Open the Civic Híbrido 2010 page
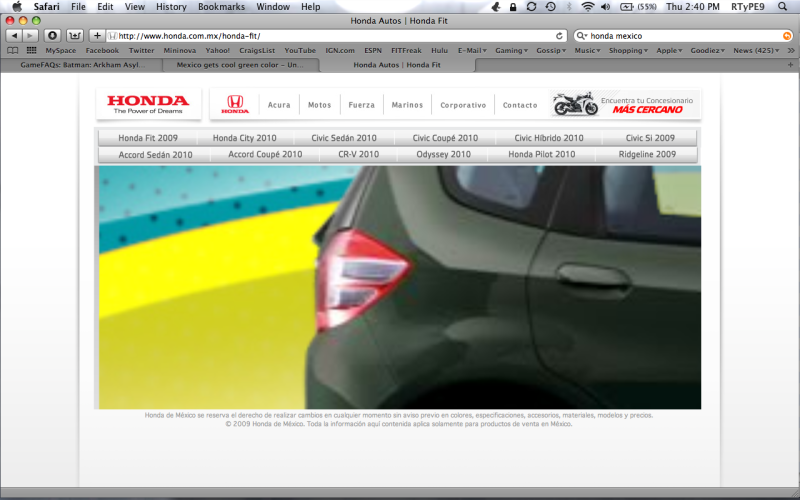 tap(548, 138)
